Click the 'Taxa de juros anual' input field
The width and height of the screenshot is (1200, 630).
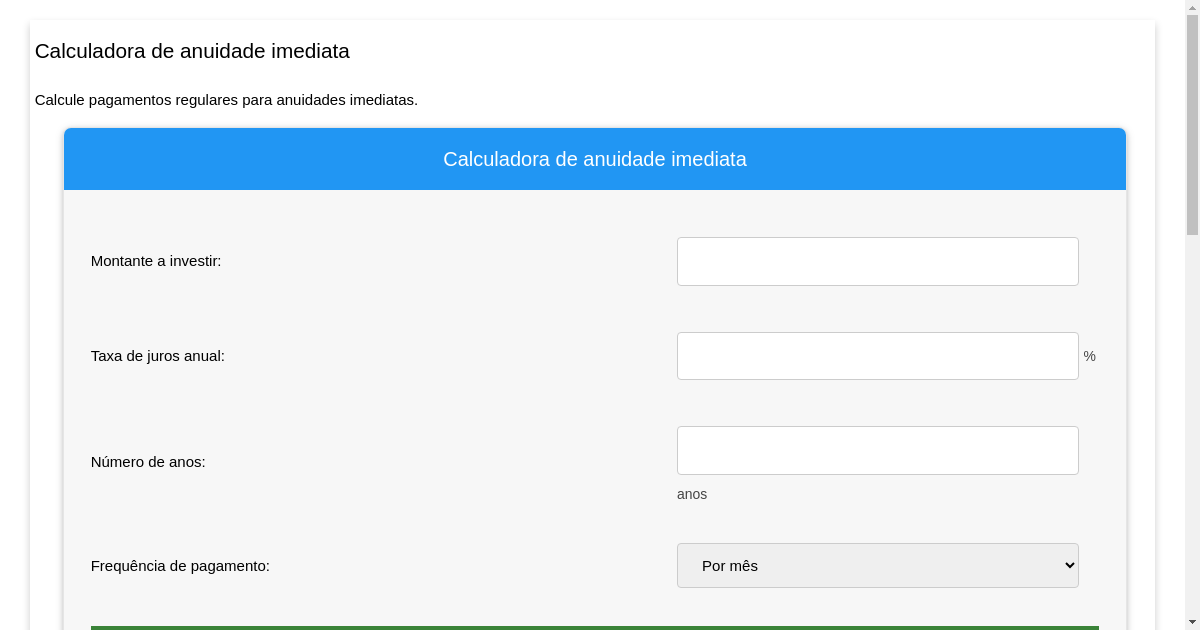[878, 355]
